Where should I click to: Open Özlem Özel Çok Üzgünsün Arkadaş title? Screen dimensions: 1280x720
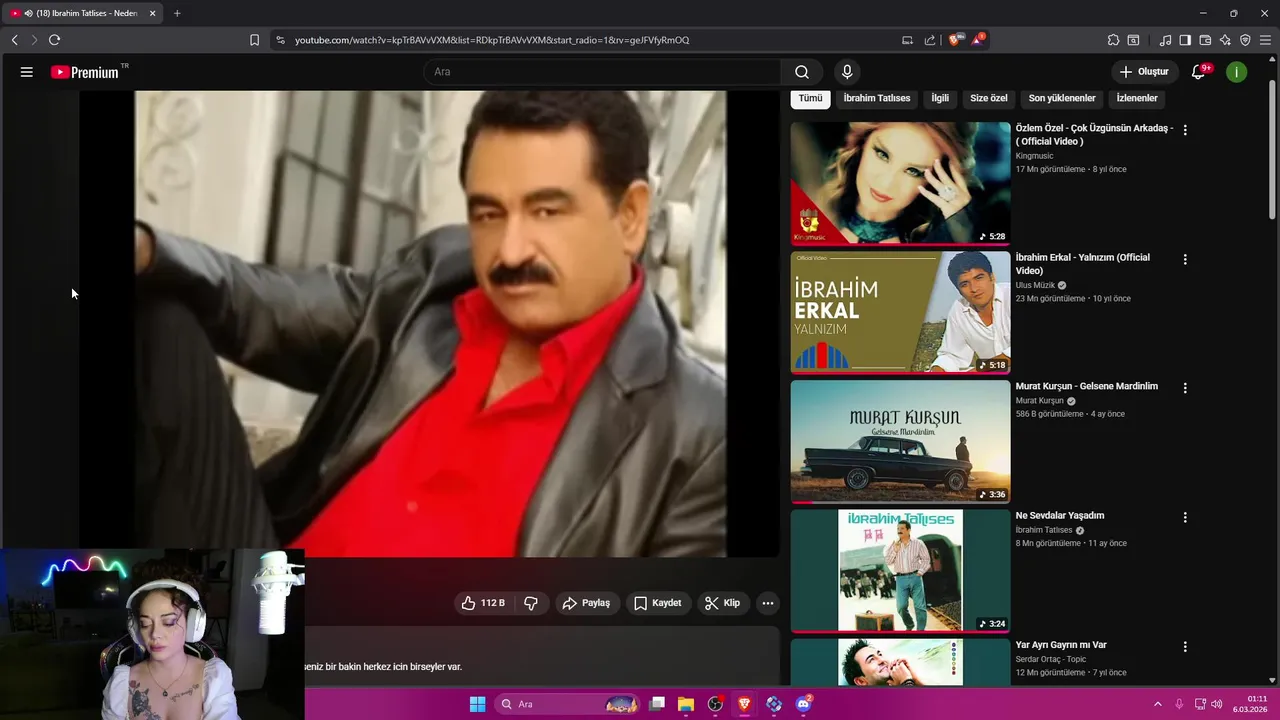coord(1094,135)
